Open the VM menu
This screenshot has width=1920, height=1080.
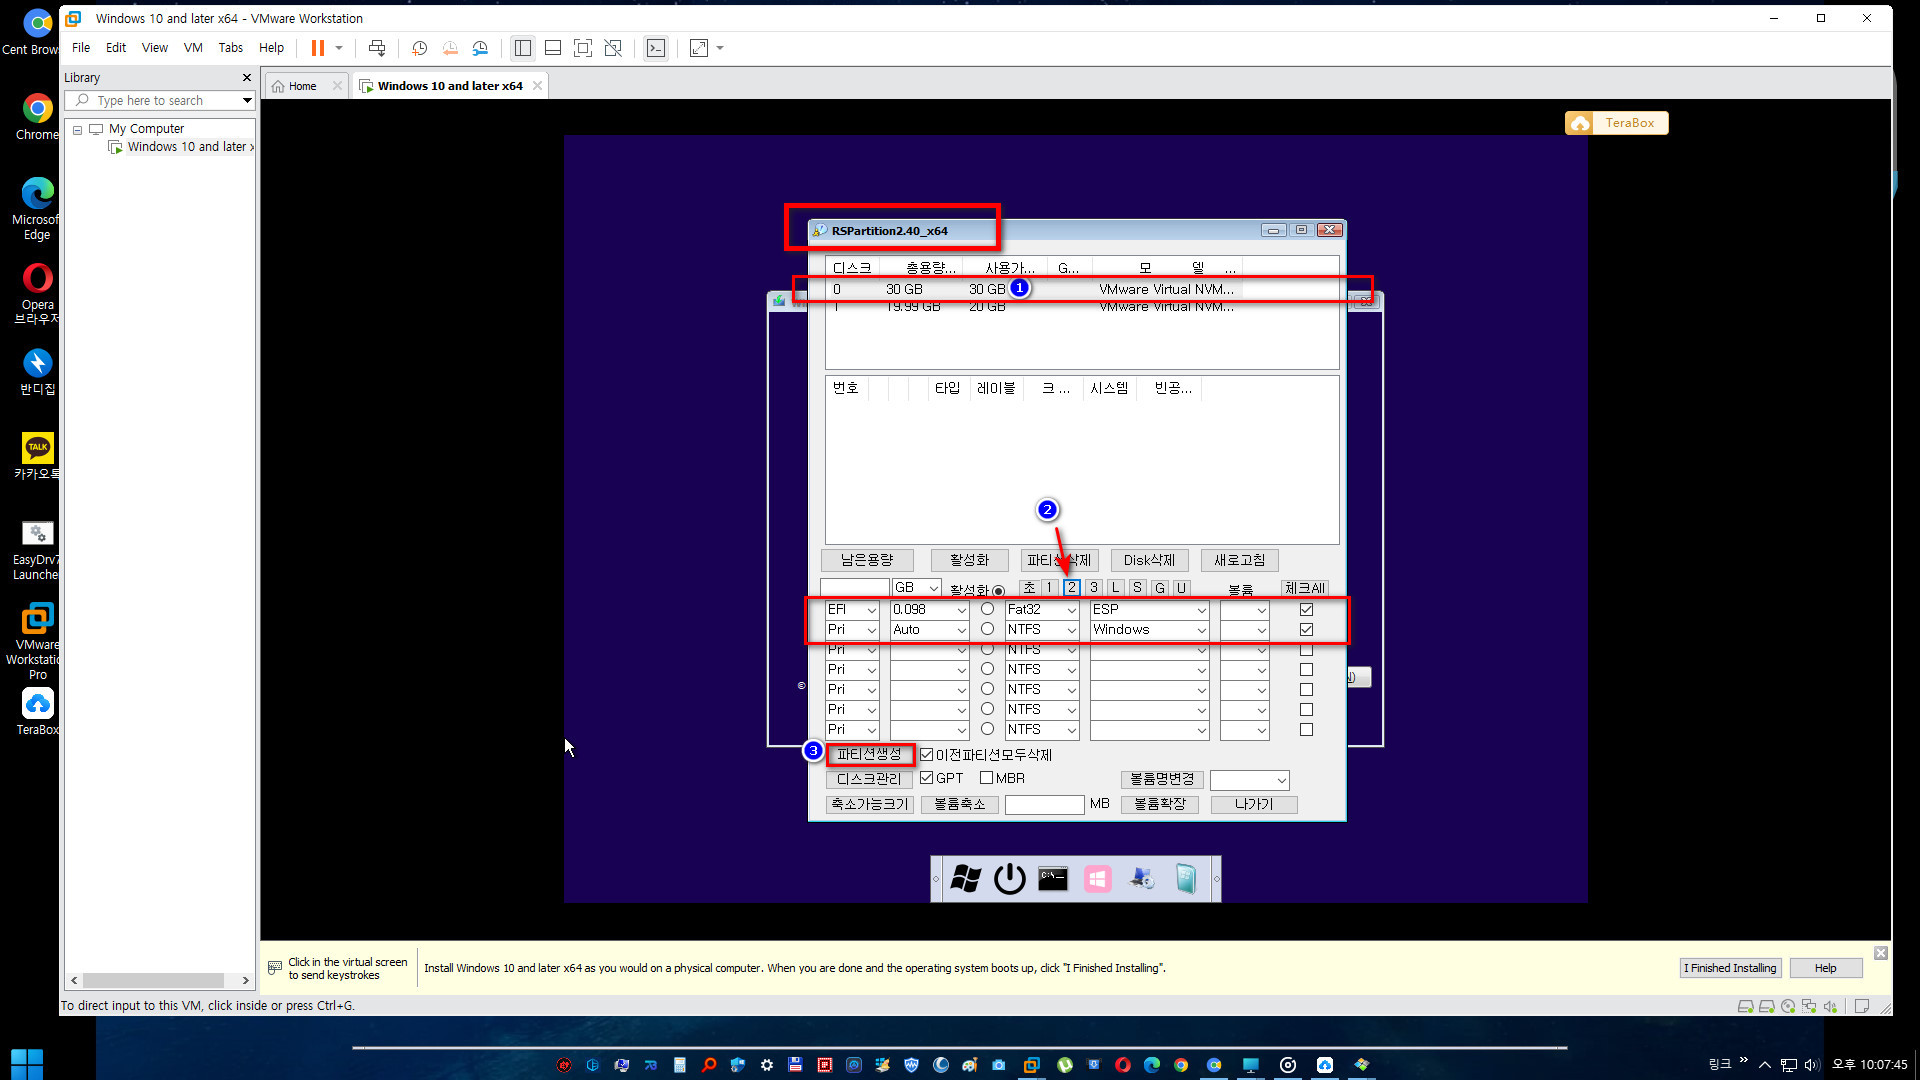(193, 47)
